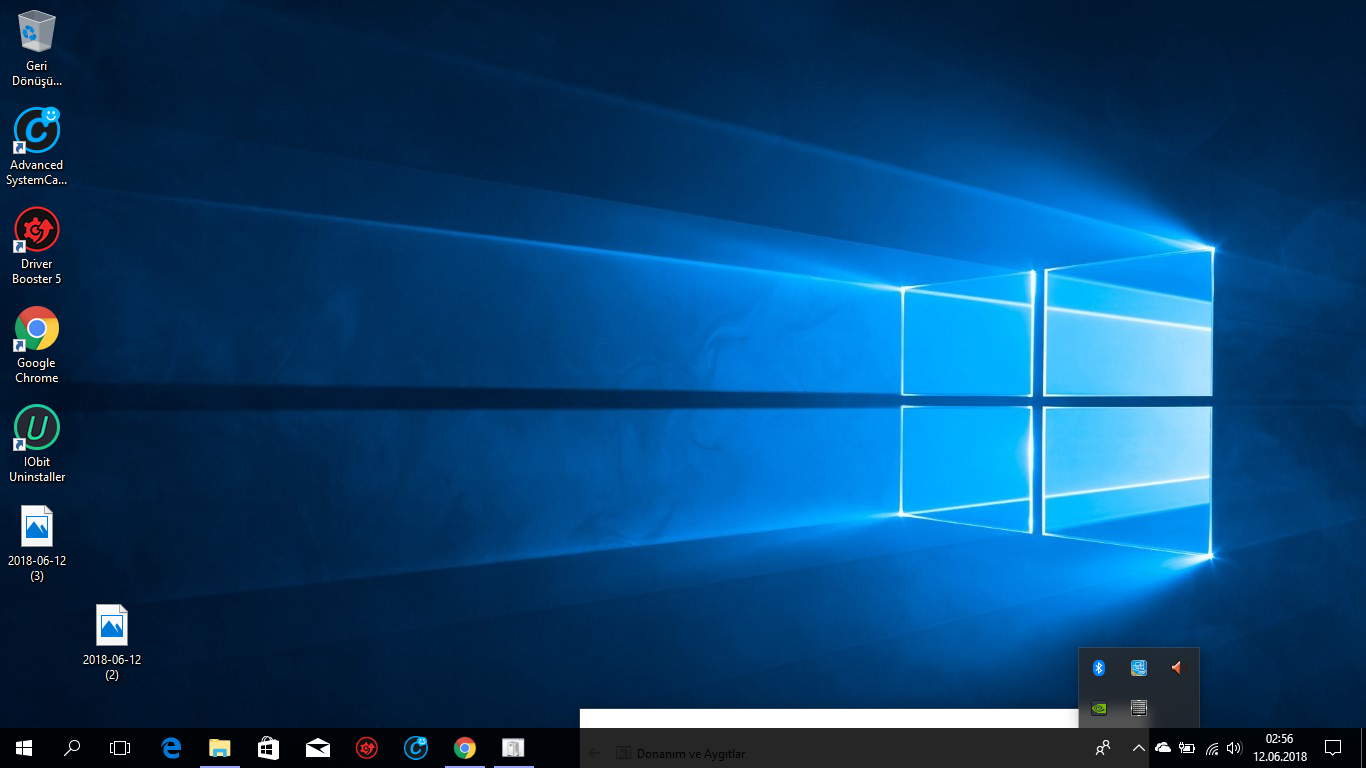Check the battery power status icon
Image resolution: width=1366 pixels, height=768 pixels.
pos(1187,748)
